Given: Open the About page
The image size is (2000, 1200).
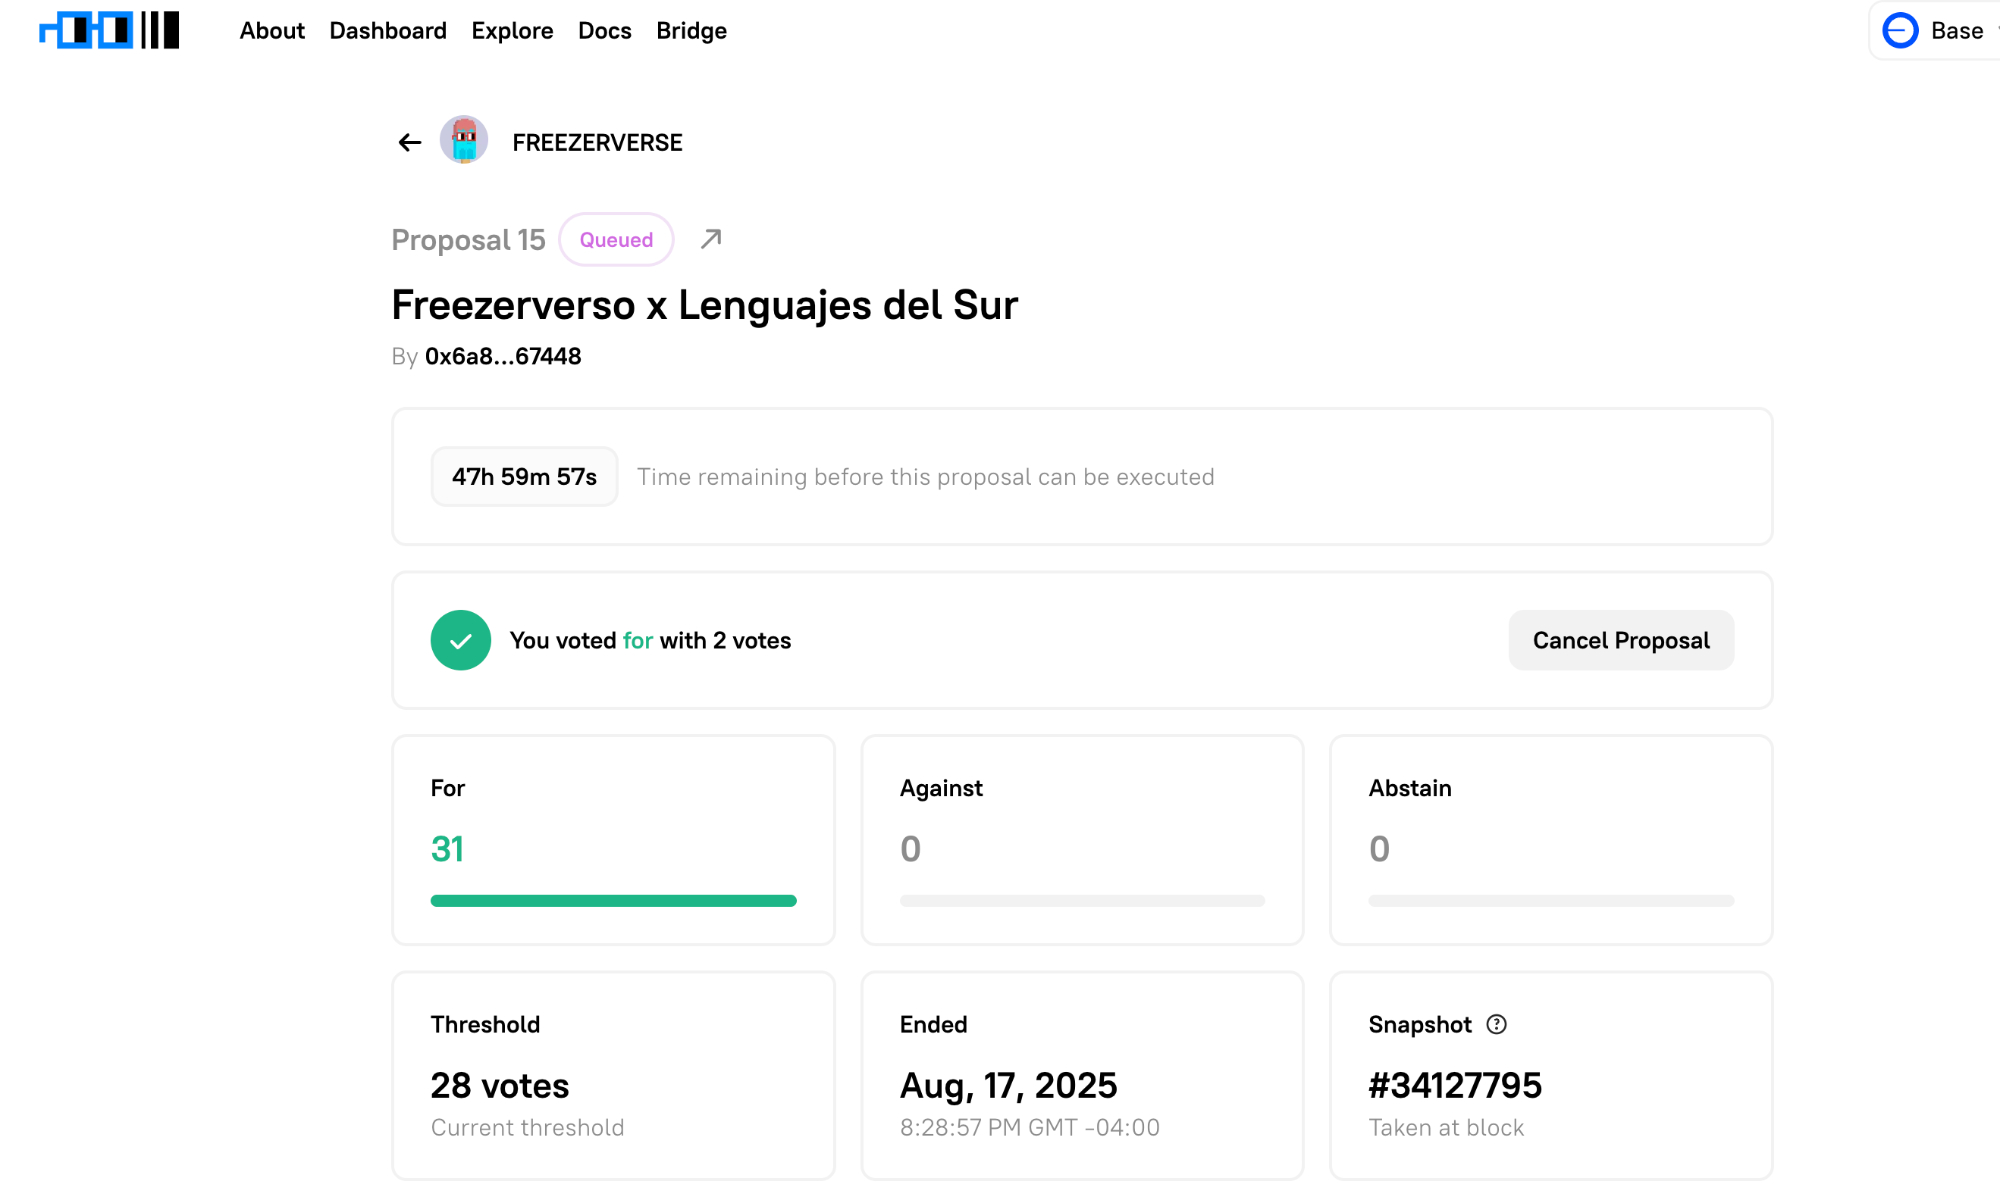Looking at the screenshot, I should (x=272, y=31).
